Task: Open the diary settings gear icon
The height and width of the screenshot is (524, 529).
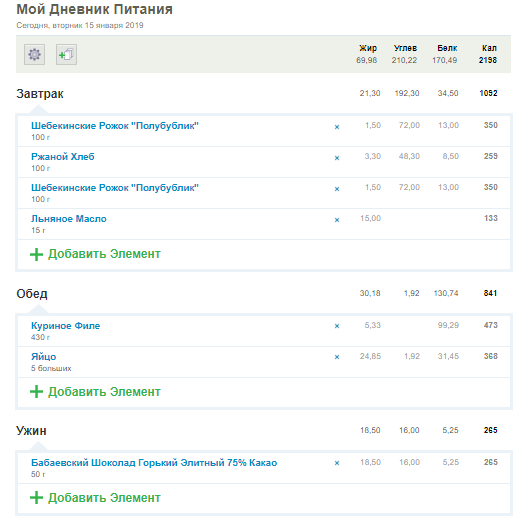Action: pyautogui.click(x=34, y=54)
